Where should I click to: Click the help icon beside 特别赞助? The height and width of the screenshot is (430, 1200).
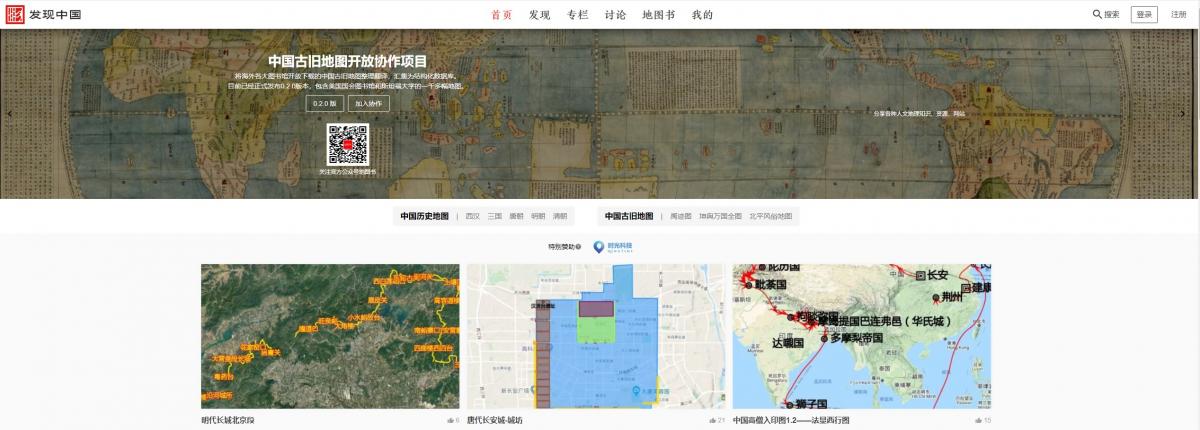pos(579,246)
